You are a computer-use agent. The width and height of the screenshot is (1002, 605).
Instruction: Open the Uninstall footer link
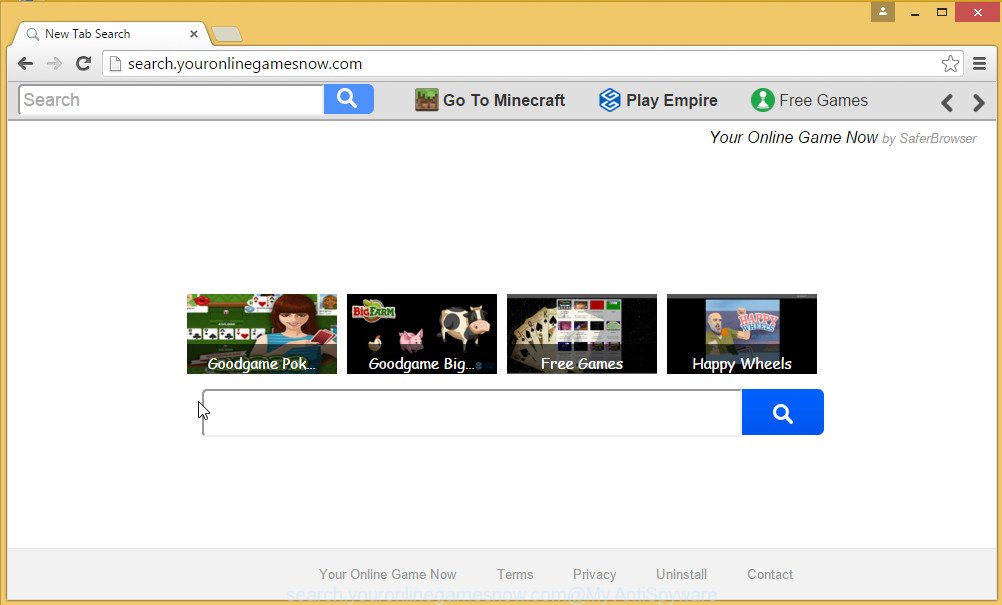[x=681, y=574]
